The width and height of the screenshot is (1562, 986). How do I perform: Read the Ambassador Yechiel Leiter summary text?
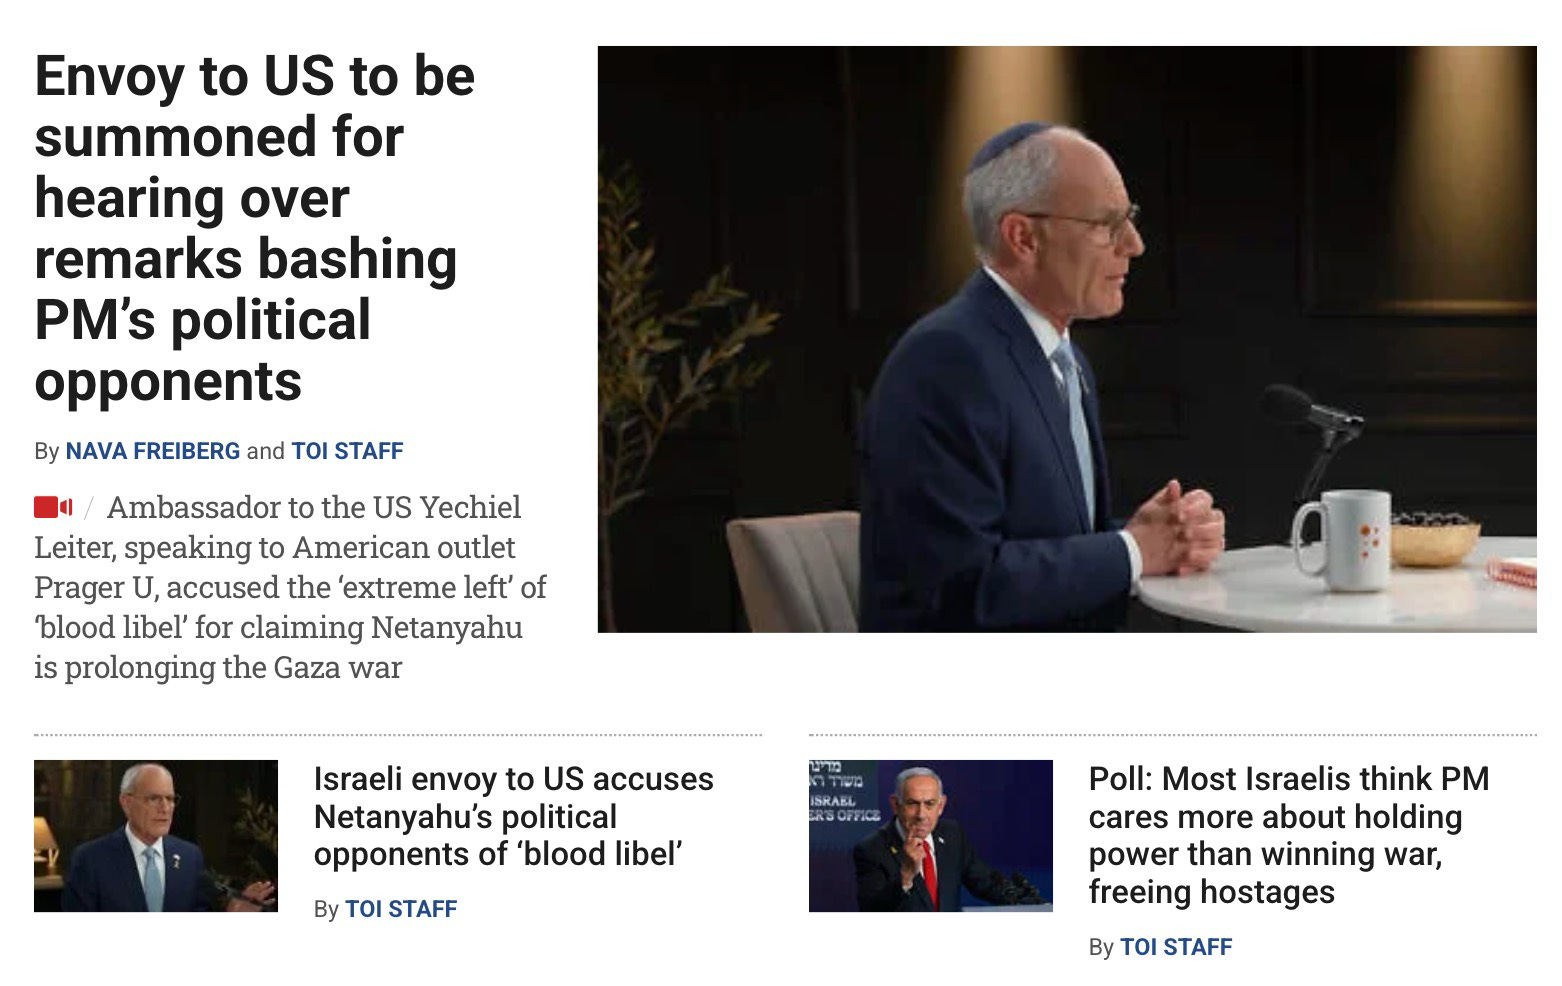pyautogui.click(x=290, y=587)
